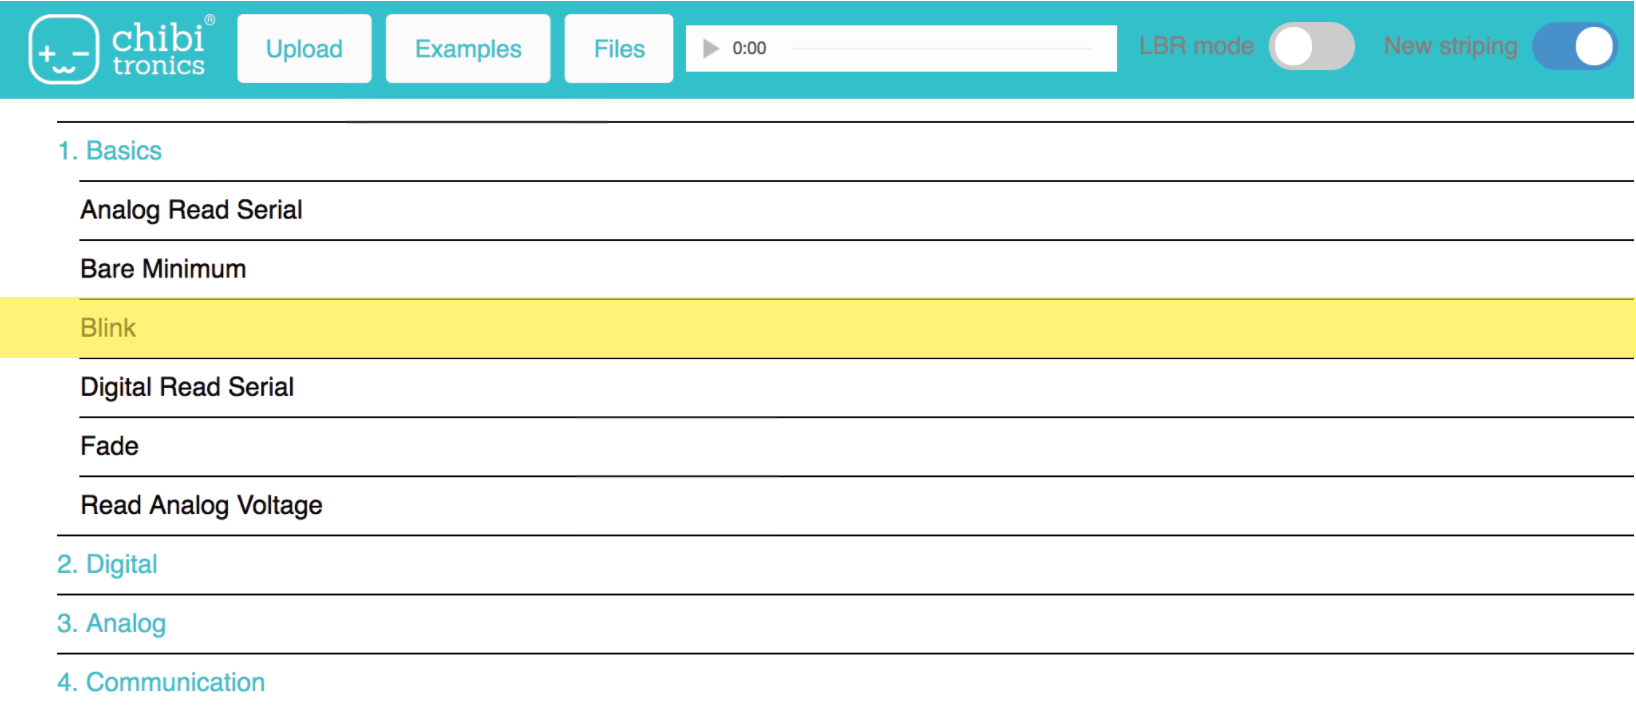1636x714 pixels.
Task: Click the Upload button
Action: (x=304, y=49)
